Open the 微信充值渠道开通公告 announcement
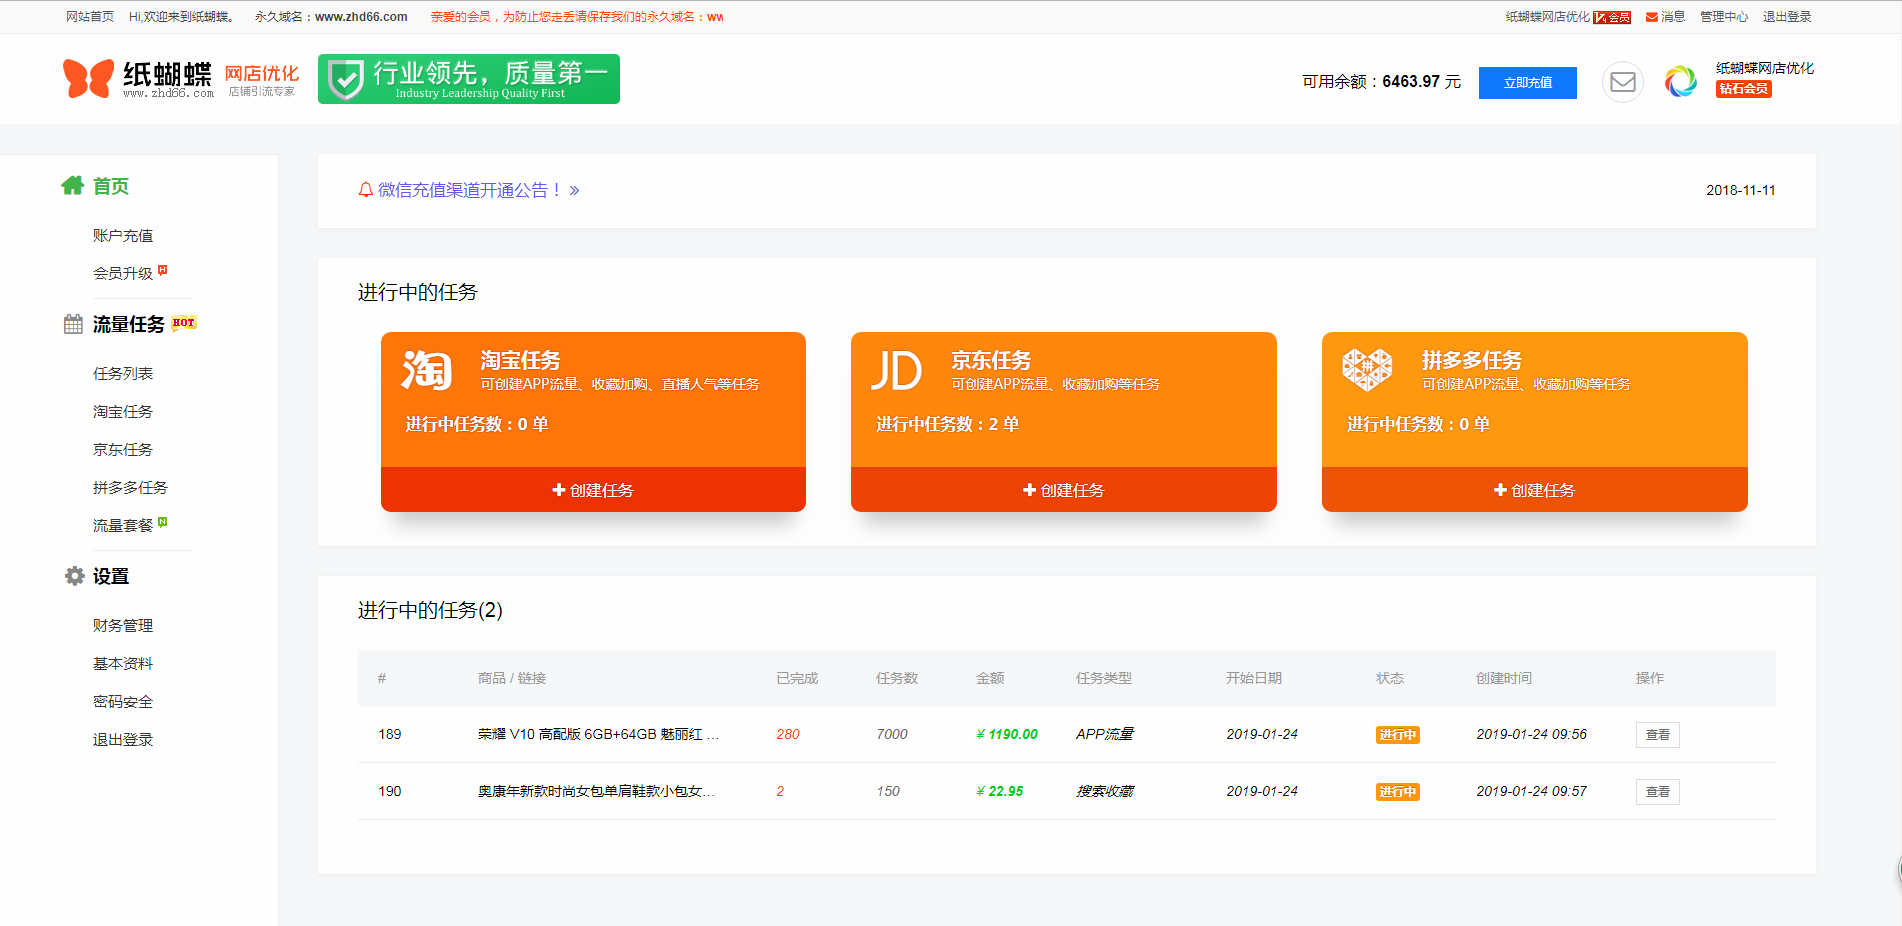The height and width of the screenshot is (926, 1902). click(x=470, y=190)
